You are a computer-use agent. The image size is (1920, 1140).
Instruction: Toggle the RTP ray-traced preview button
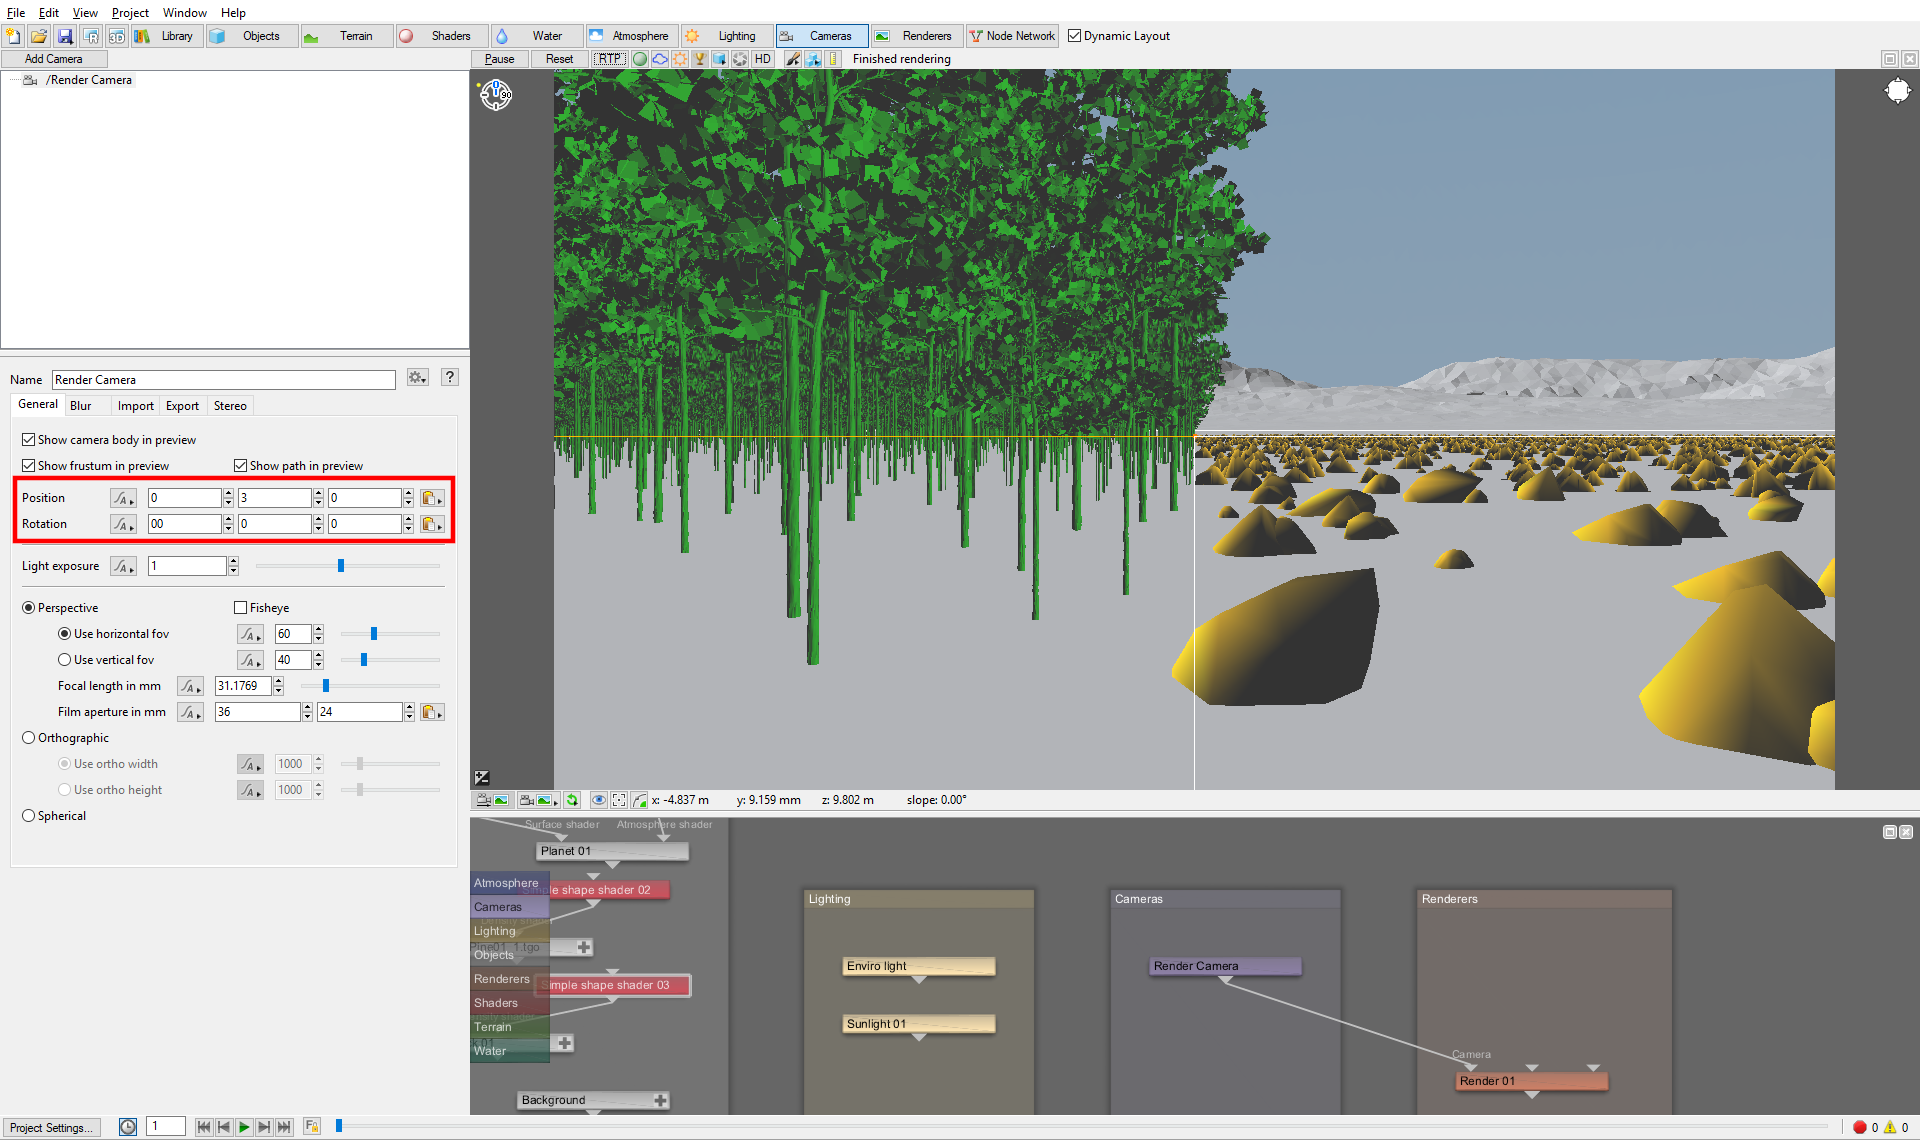click(x=609, y=59)
